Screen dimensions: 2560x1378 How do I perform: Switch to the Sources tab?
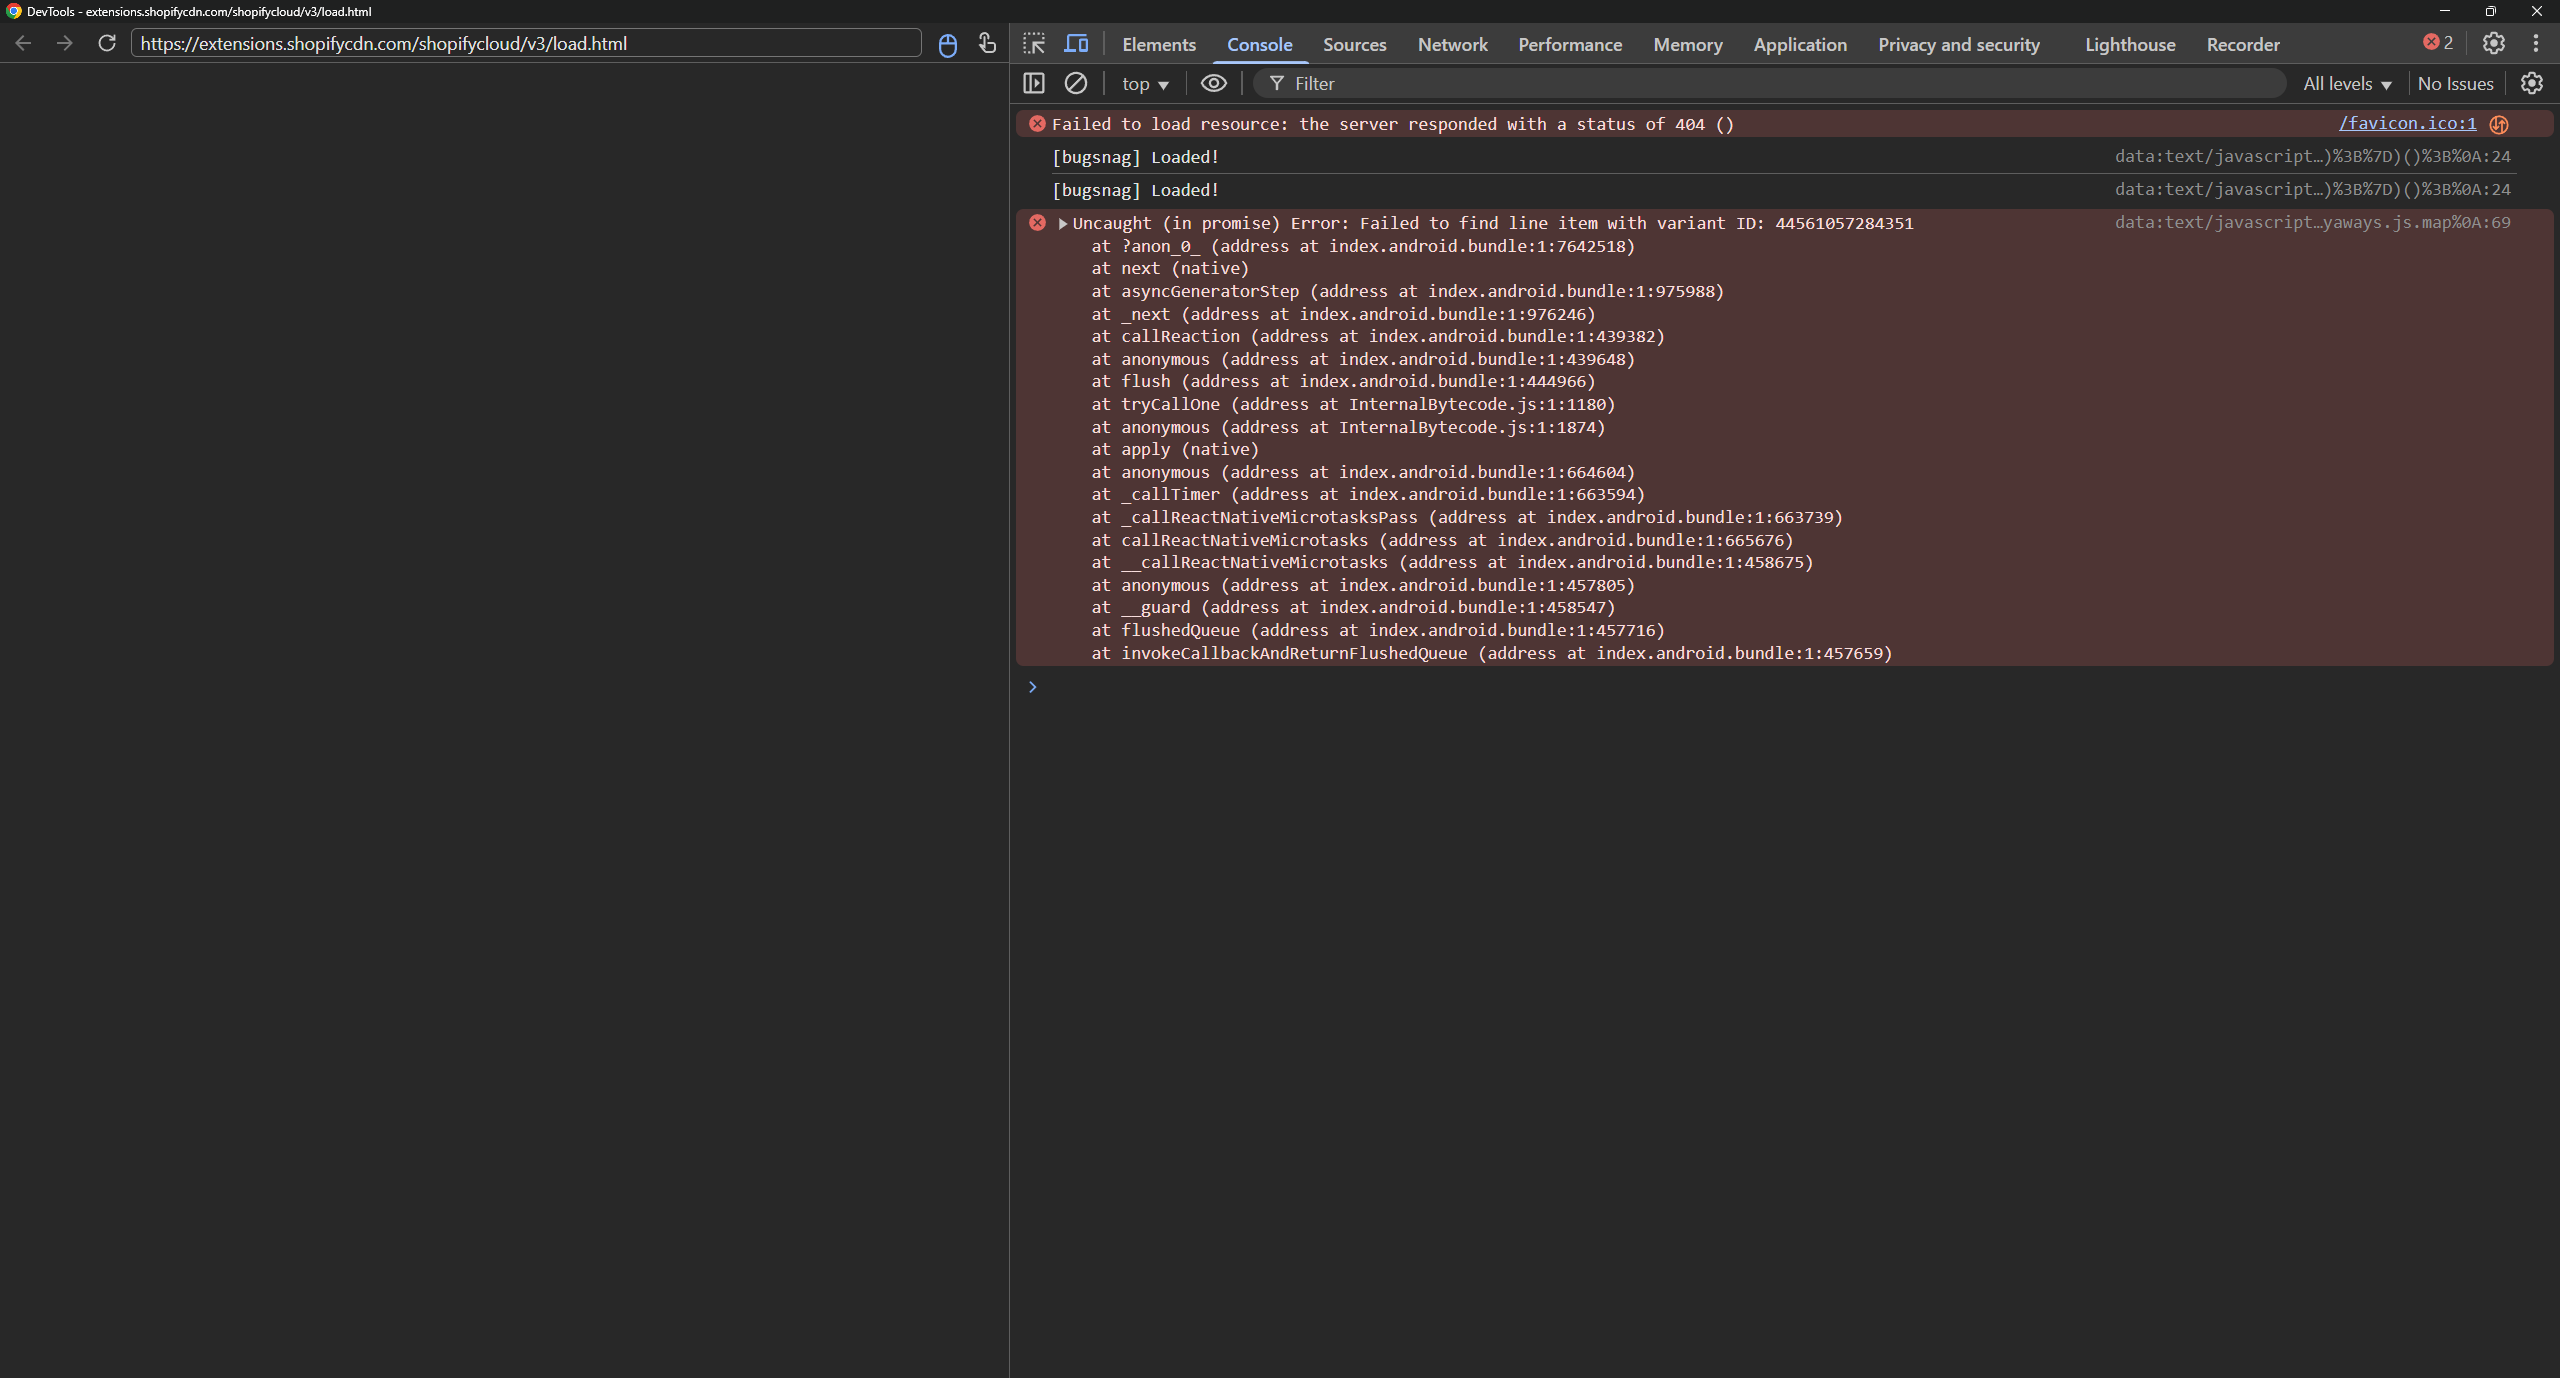(1354, 45)
